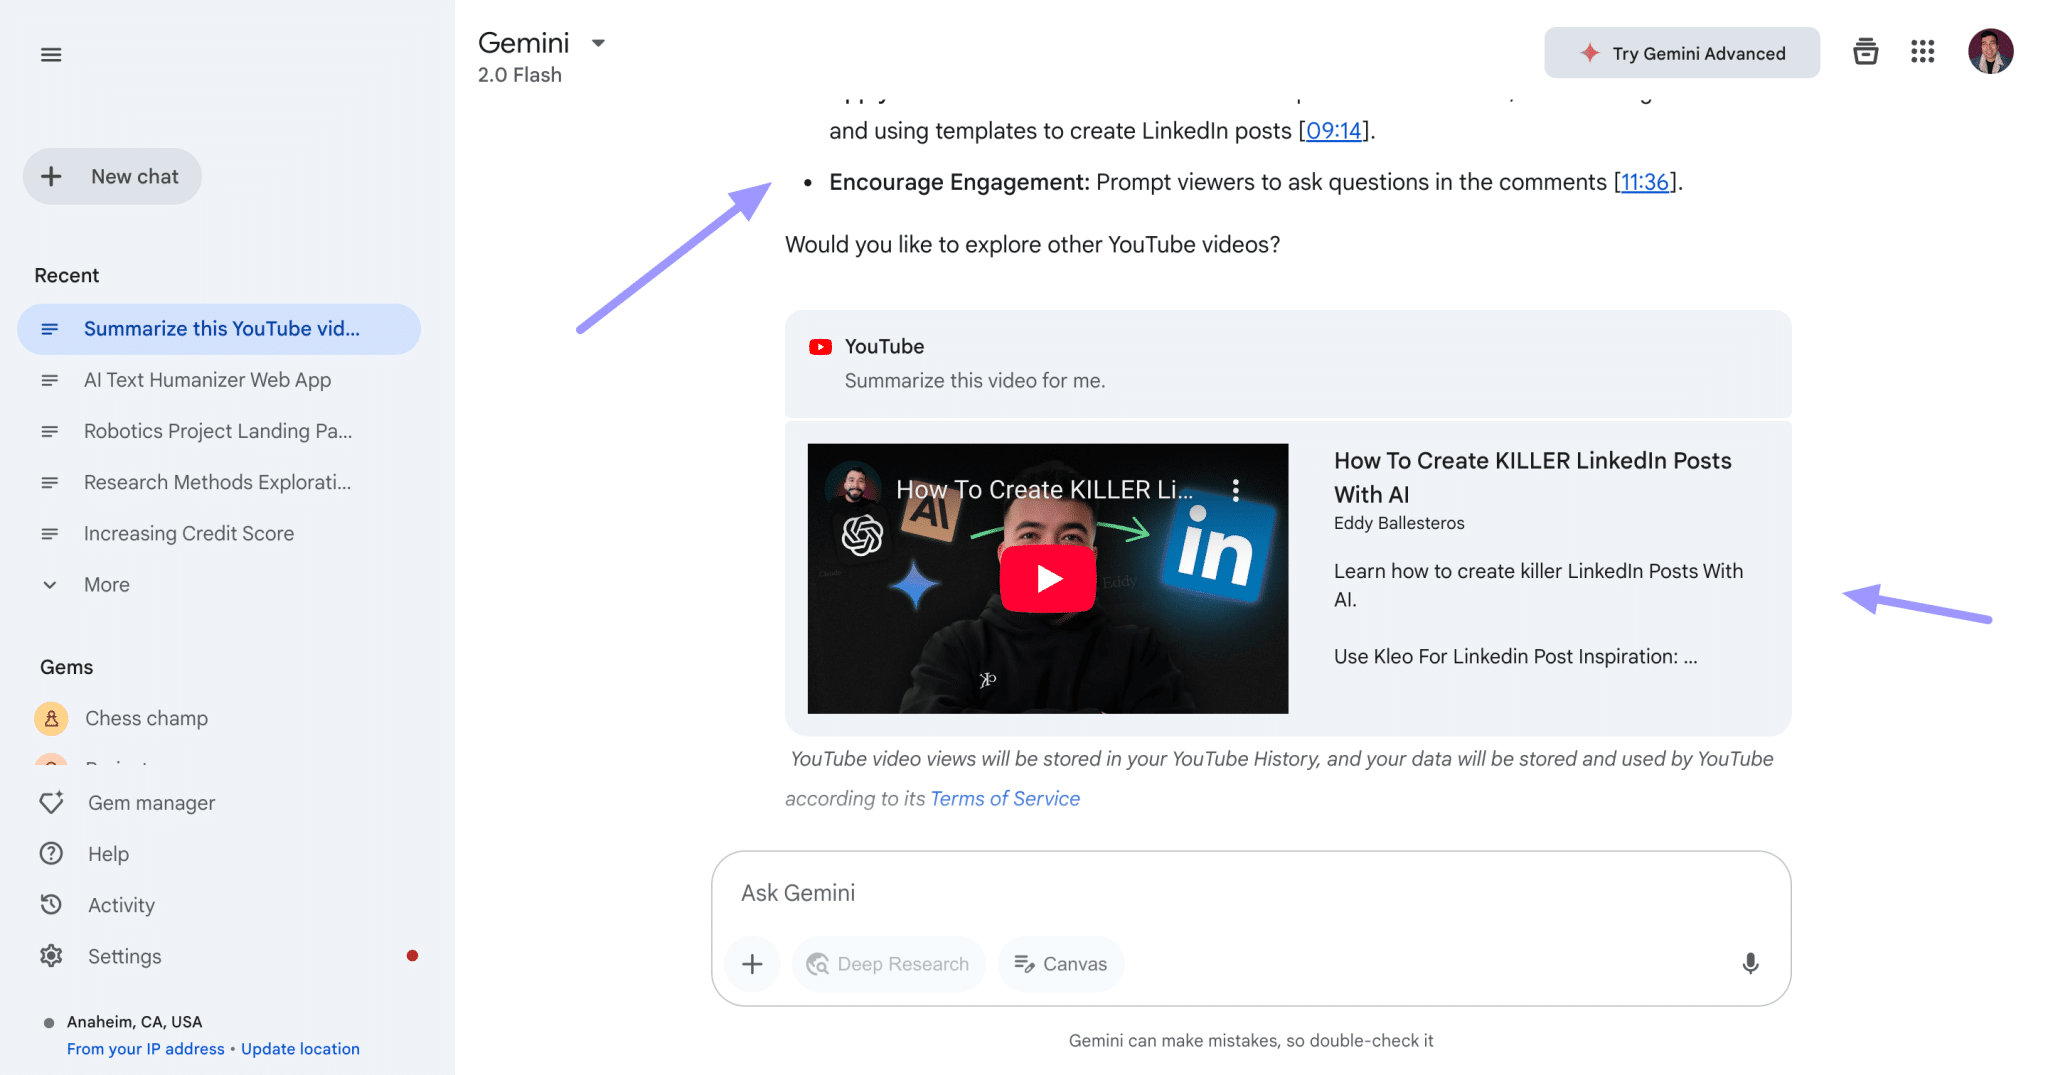Open the AI Text Humanizer Web App chat
This screenshot has height=1075, width=2048.
tap(207, 380)
